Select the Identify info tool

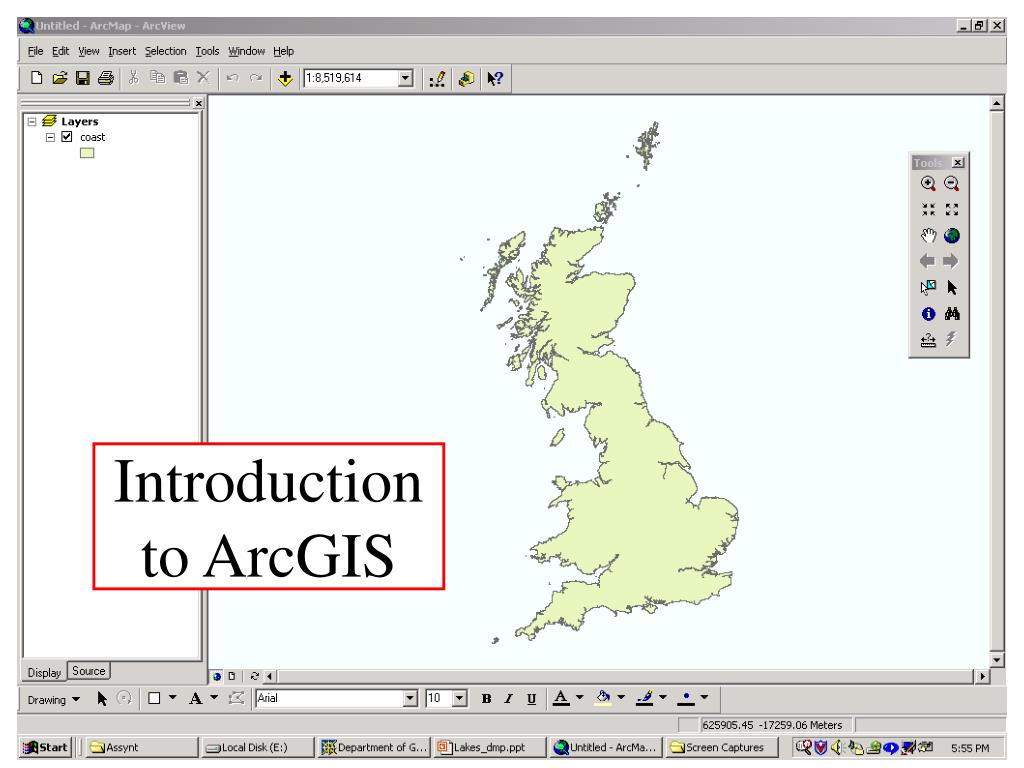pyautogui.click(x=929, y=314)
